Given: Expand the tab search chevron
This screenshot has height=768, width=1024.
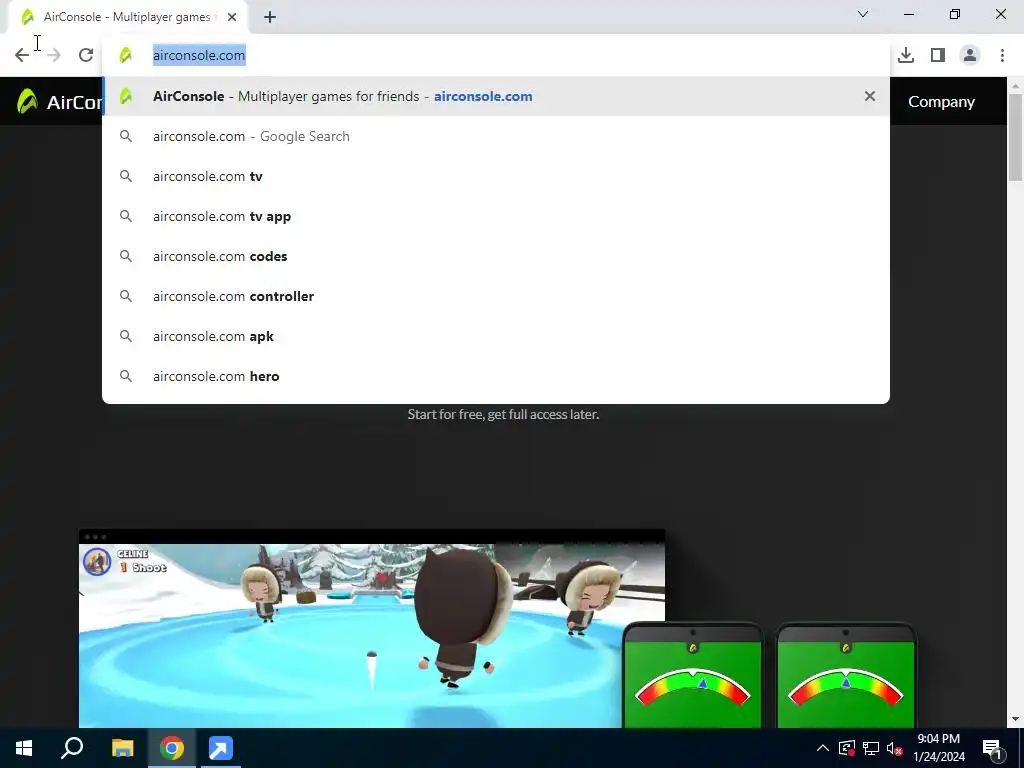Looking at the screenshot, I should (x=863, y=14).
